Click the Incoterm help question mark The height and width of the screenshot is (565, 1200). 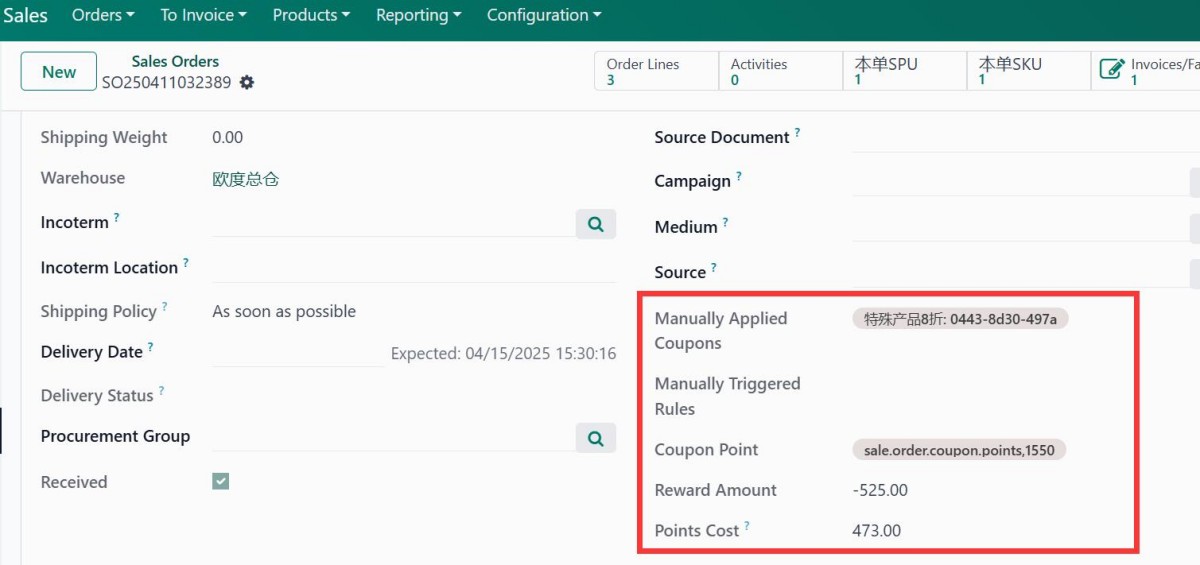117,217
